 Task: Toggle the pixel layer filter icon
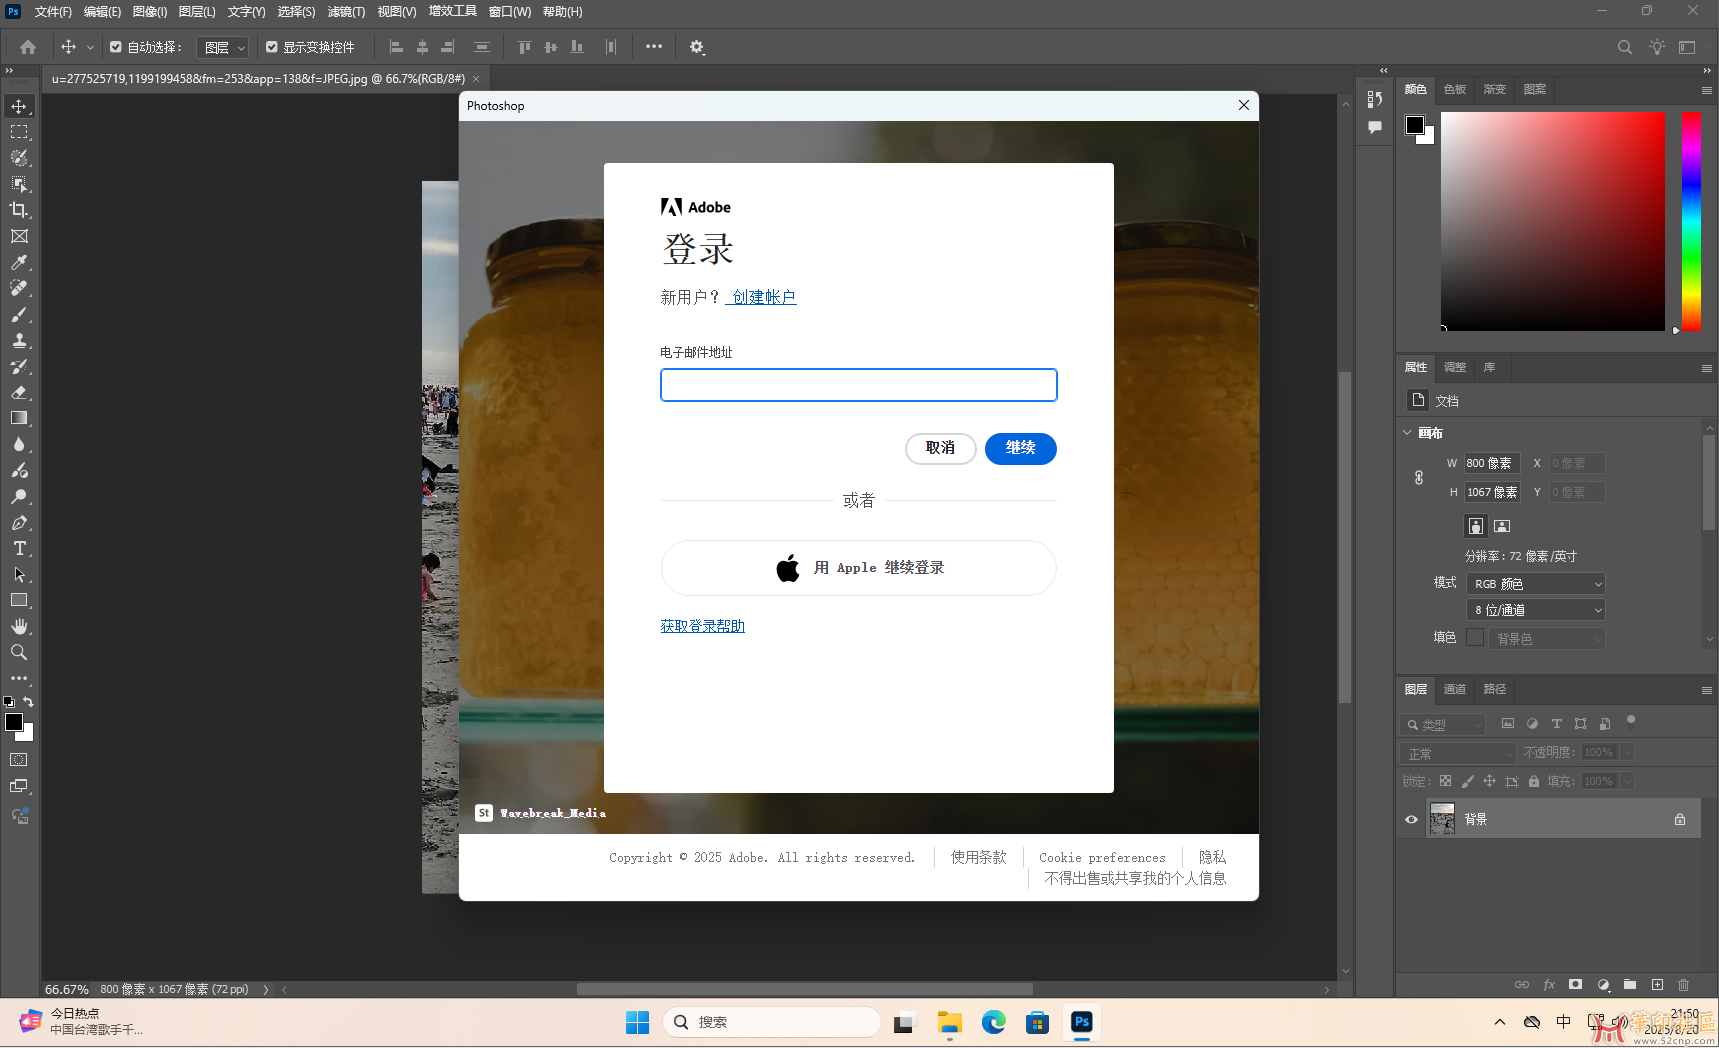(x=1508, y=724)
